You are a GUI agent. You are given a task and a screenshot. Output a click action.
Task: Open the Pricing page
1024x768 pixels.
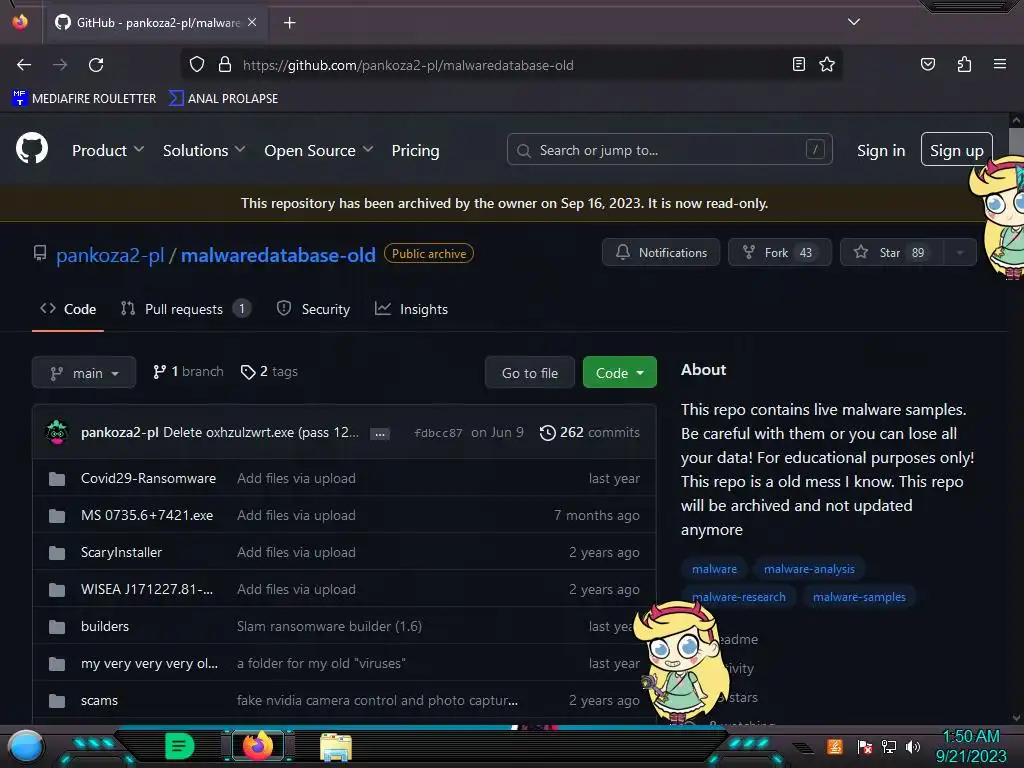(x=415, y=150)
